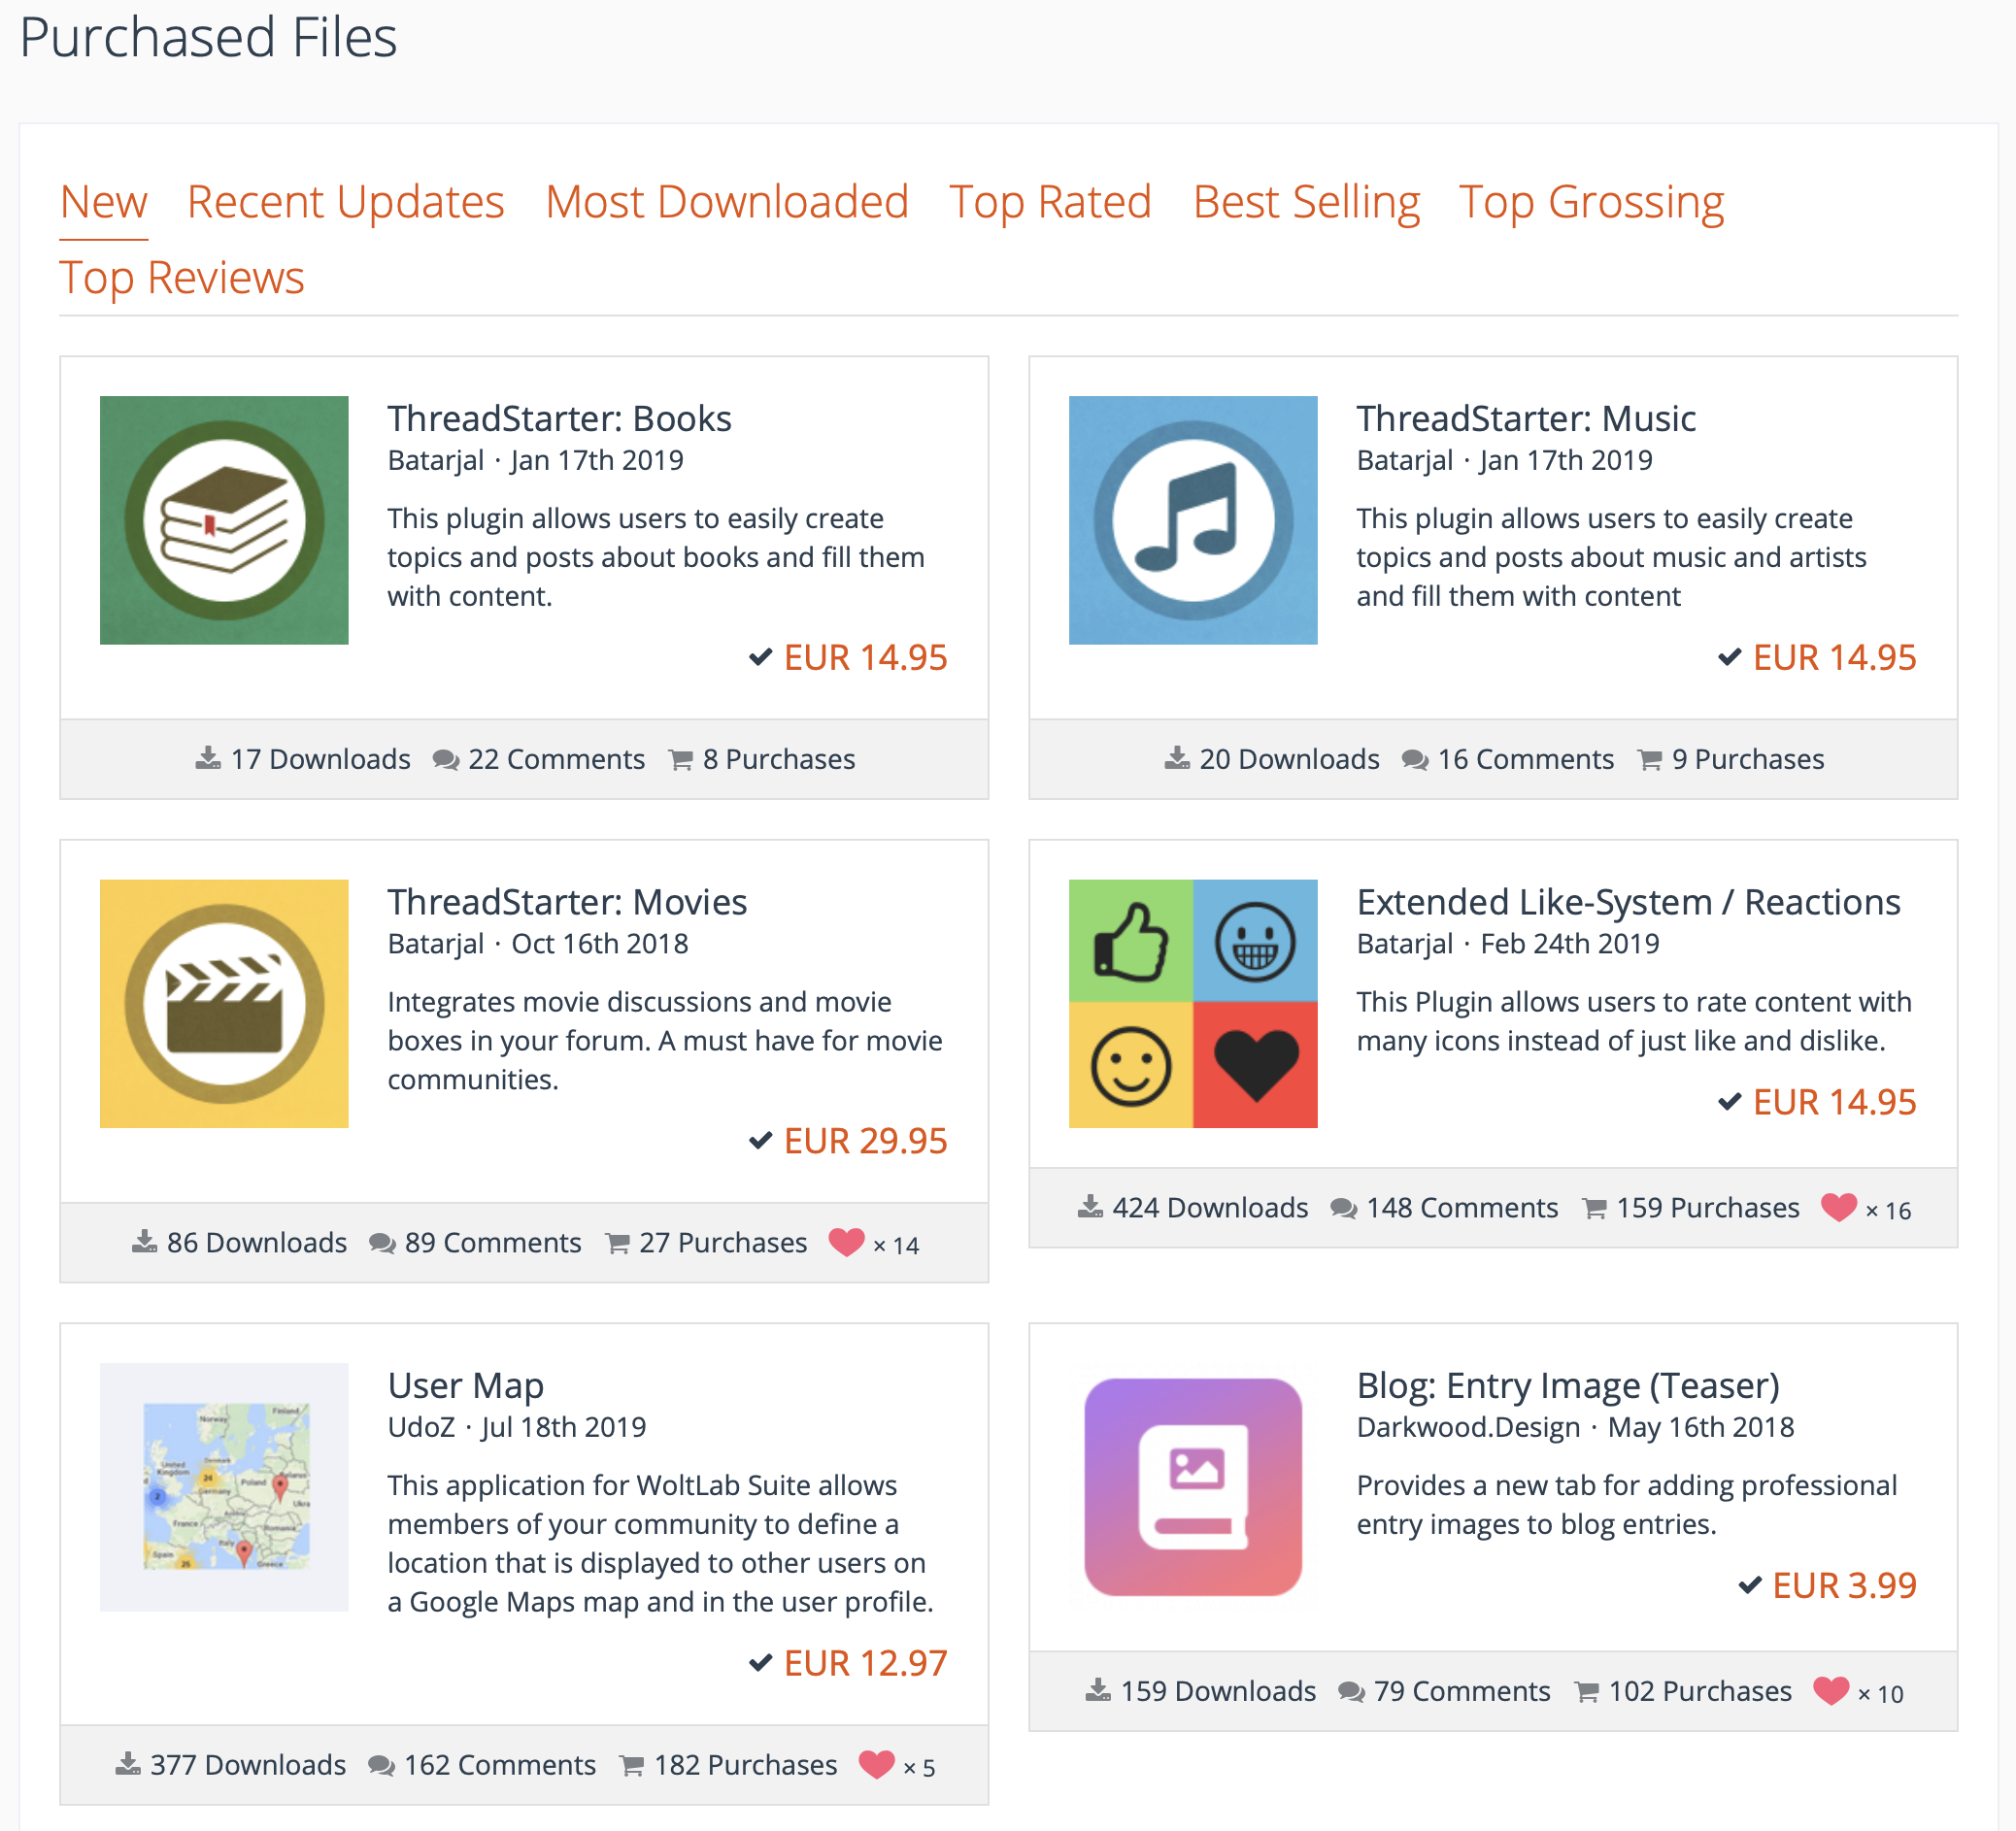The width and height of the screenshot is (2016, 1831).
Task: Click the Extended Like-System reactions icon
Action: [x=1192, y=1003]
